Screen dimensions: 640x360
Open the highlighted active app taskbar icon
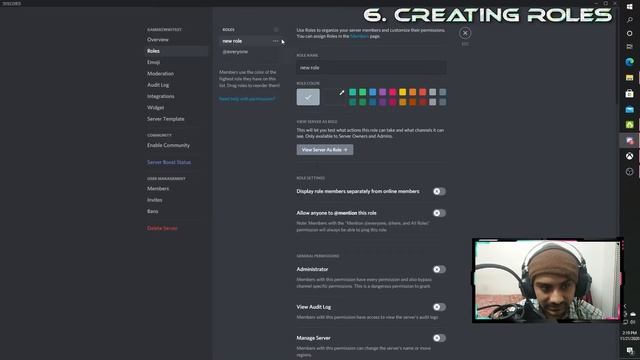pyautogui.click(x=629, y=140)
